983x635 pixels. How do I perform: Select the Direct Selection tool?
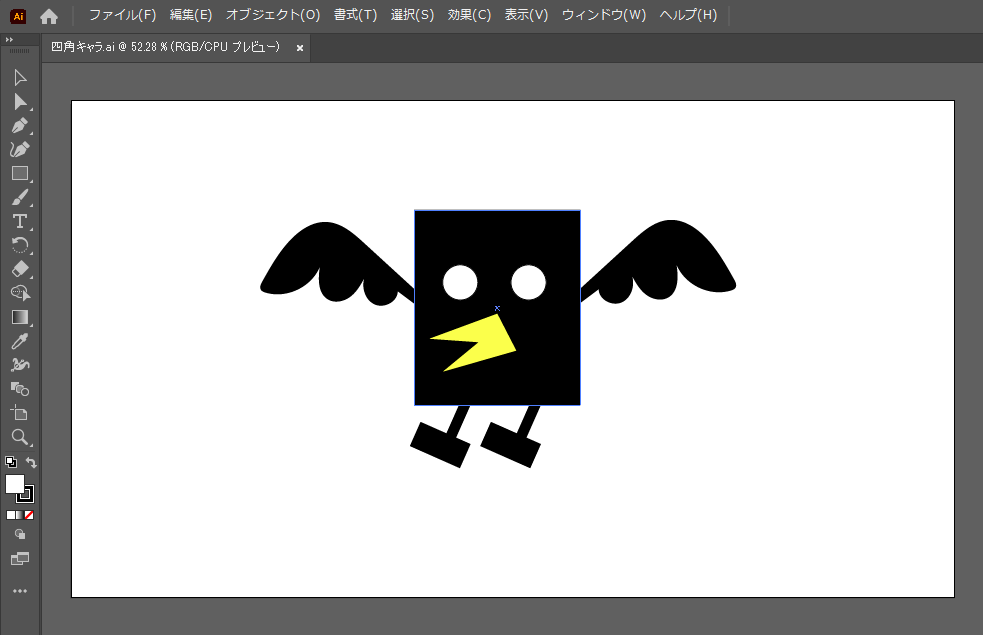(20, 101)
